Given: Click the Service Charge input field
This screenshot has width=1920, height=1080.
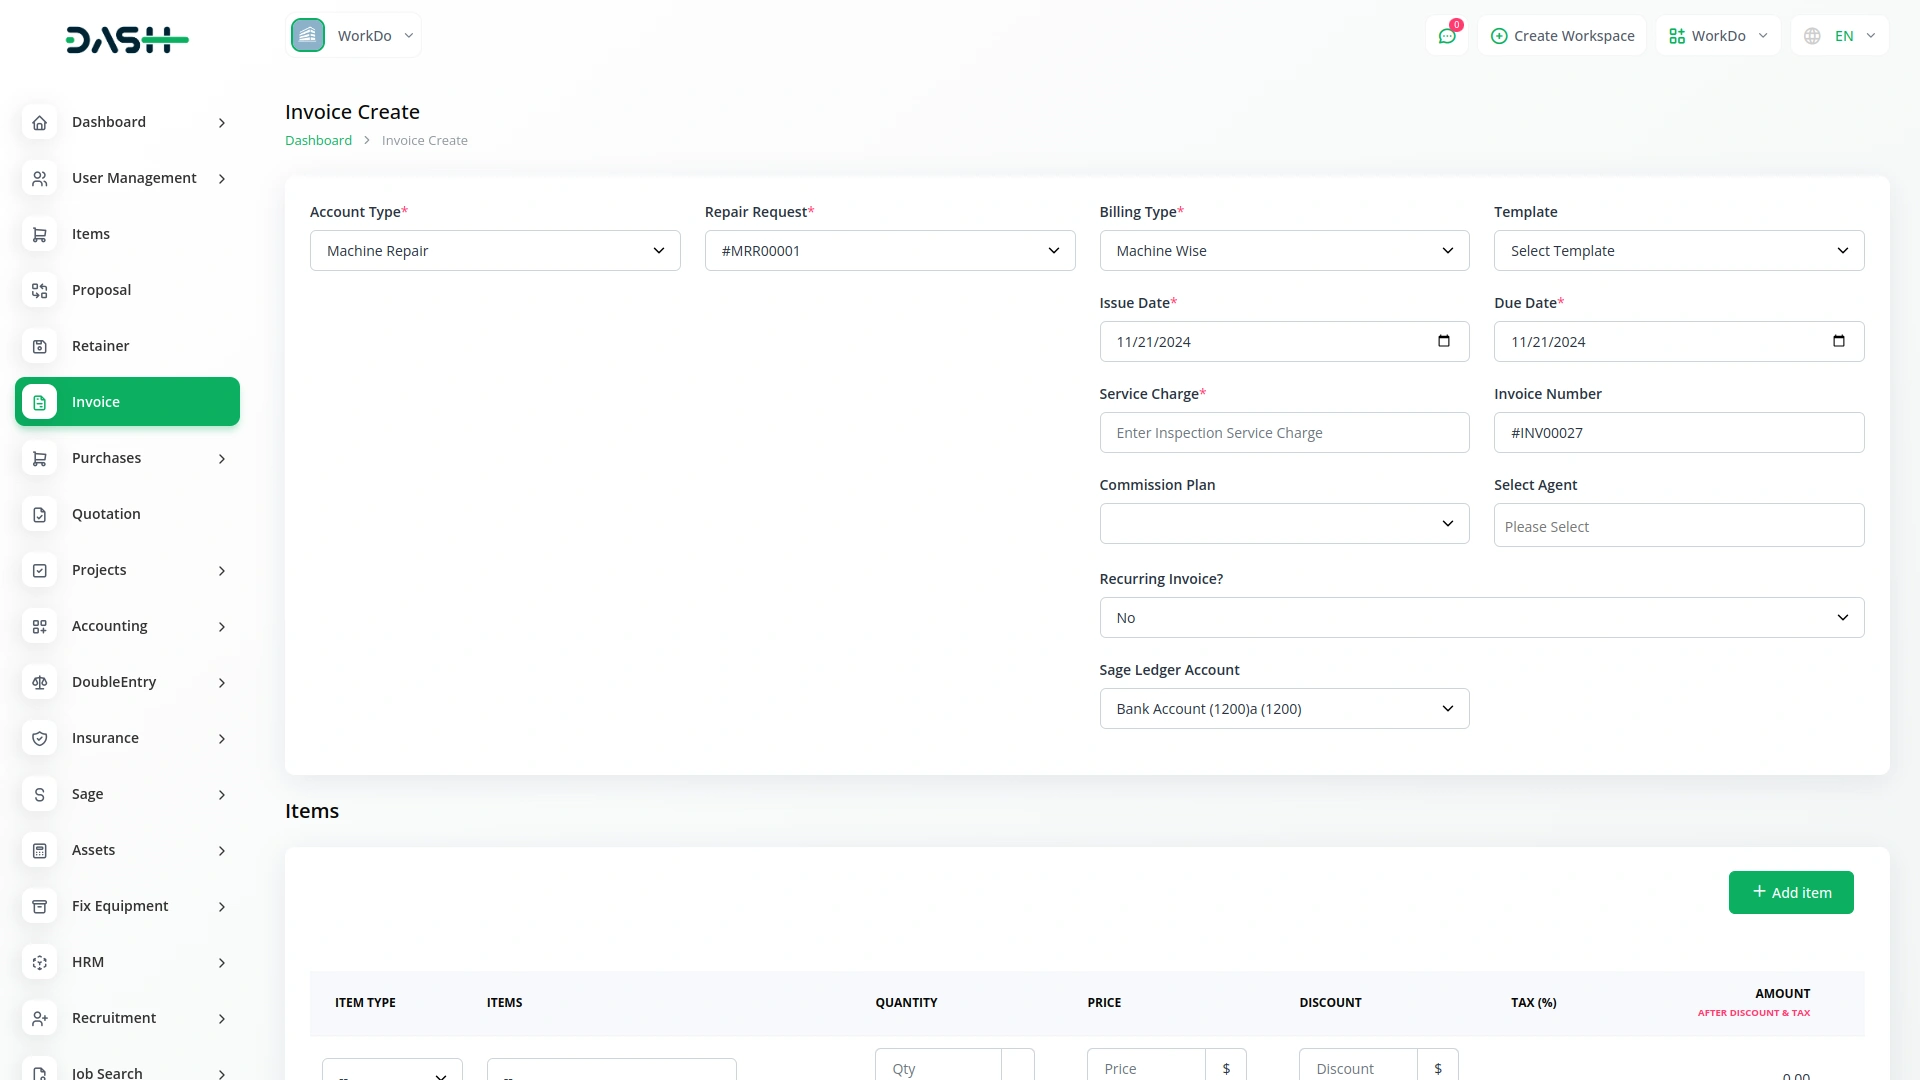Looking at the screenshot, I should coord(1284,433).
